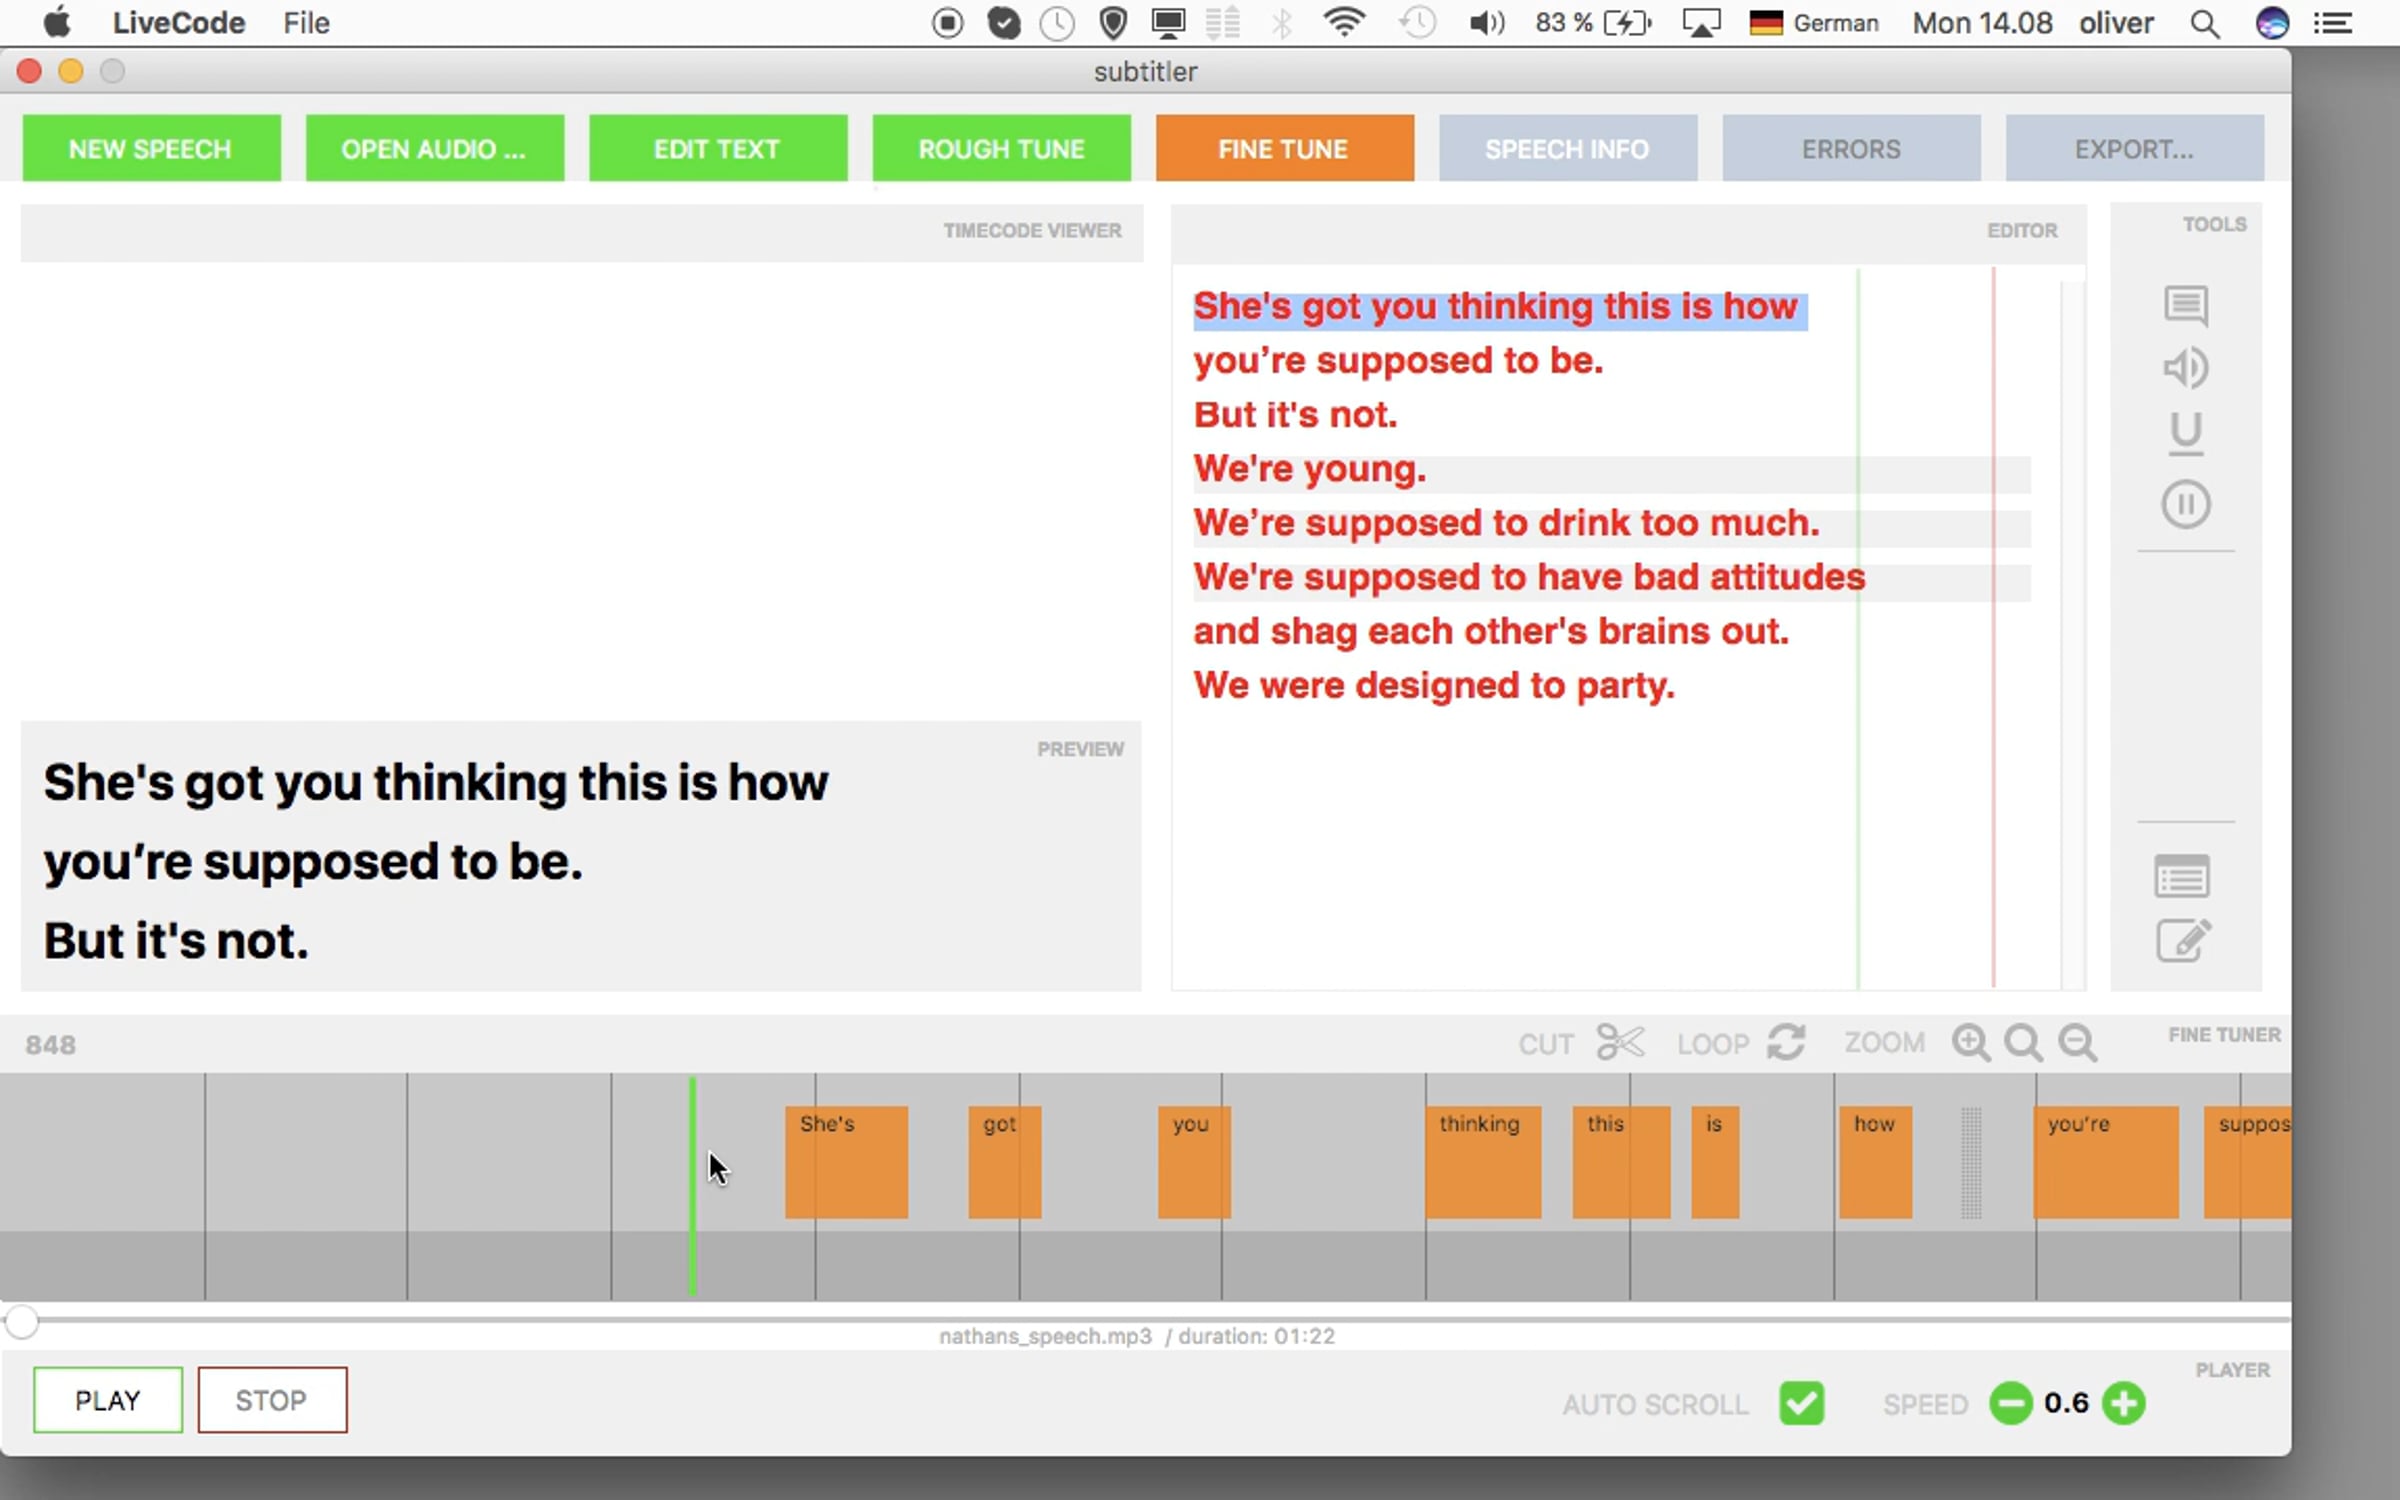The image size is (2400, 1500).
Task: Open the list view tool icon
Action: (x=2181, y=877)
